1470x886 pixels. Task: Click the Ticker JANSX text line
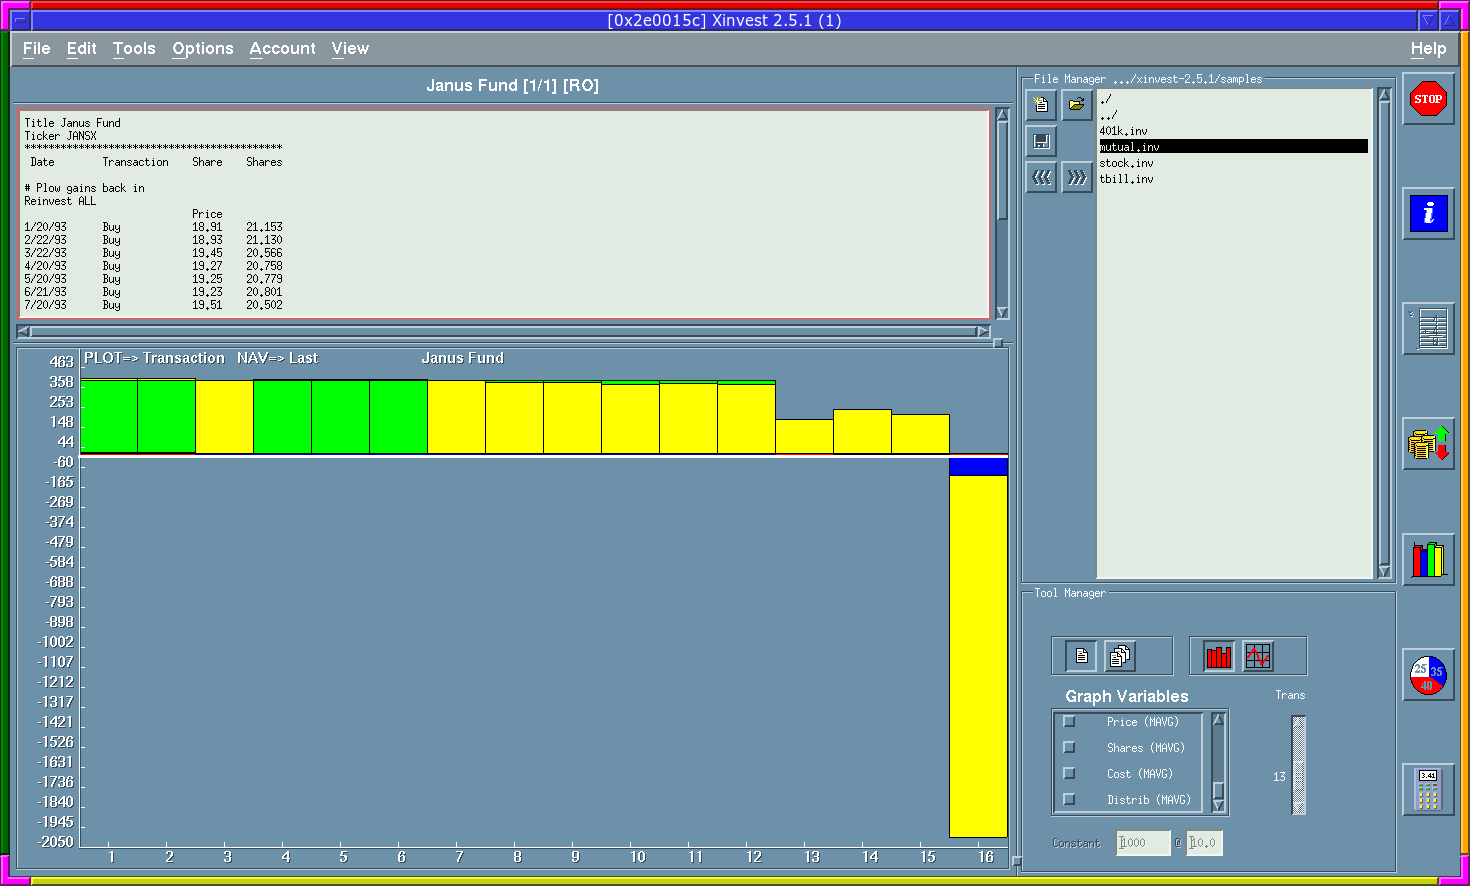[60, 136]
